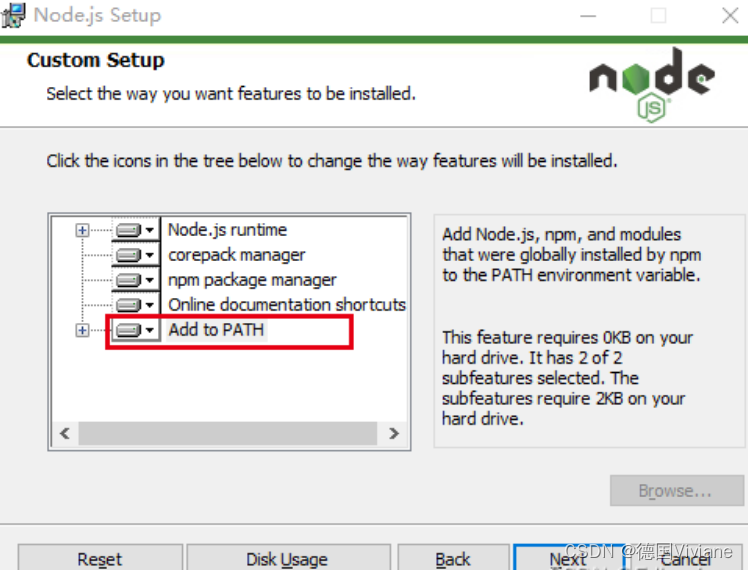Open install-mode dropdown for Node.js runtime

pos(135,230)
